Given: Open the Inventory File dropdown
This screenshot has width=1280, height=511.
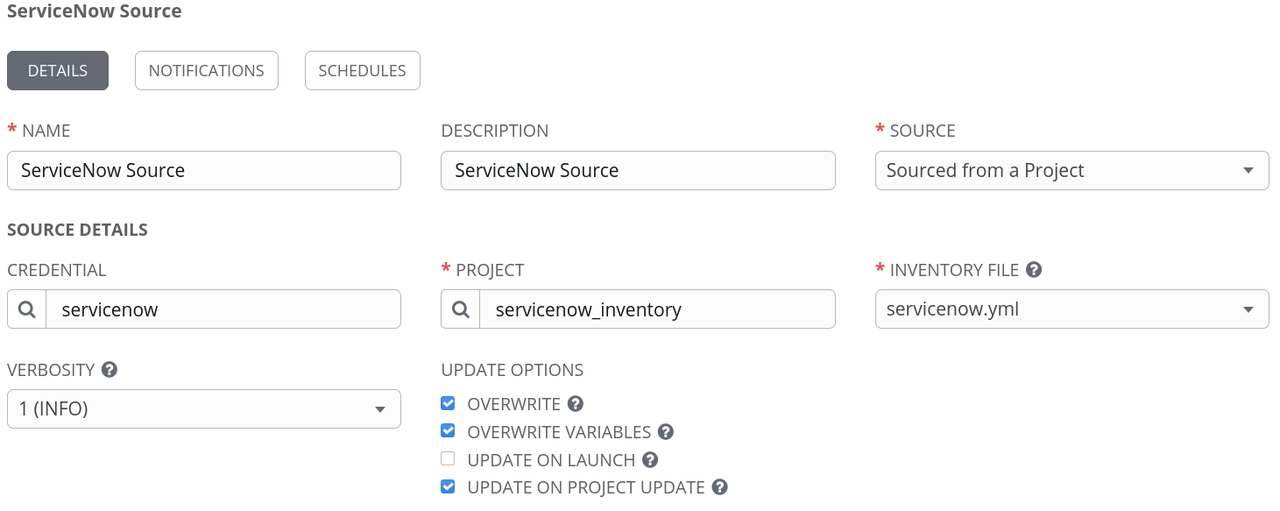Looking at the screenshot, I should (1072, 310).
